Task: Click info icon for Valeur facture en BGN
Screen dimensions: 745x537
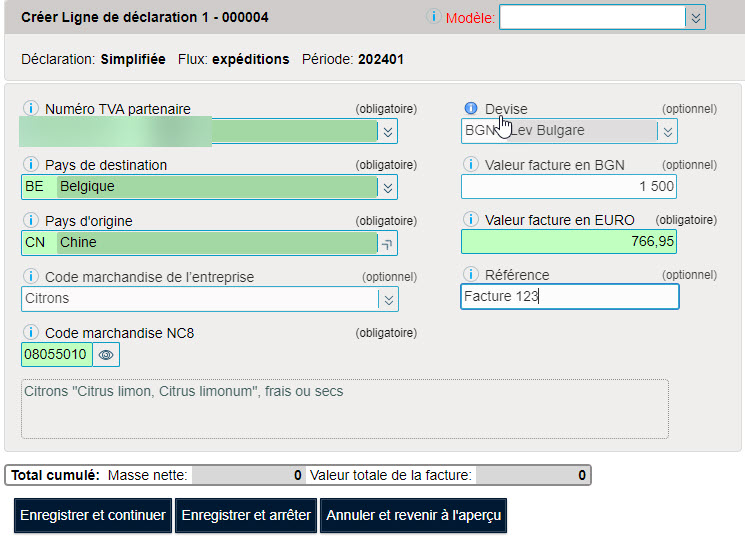Action: click(x=471, y=164)
